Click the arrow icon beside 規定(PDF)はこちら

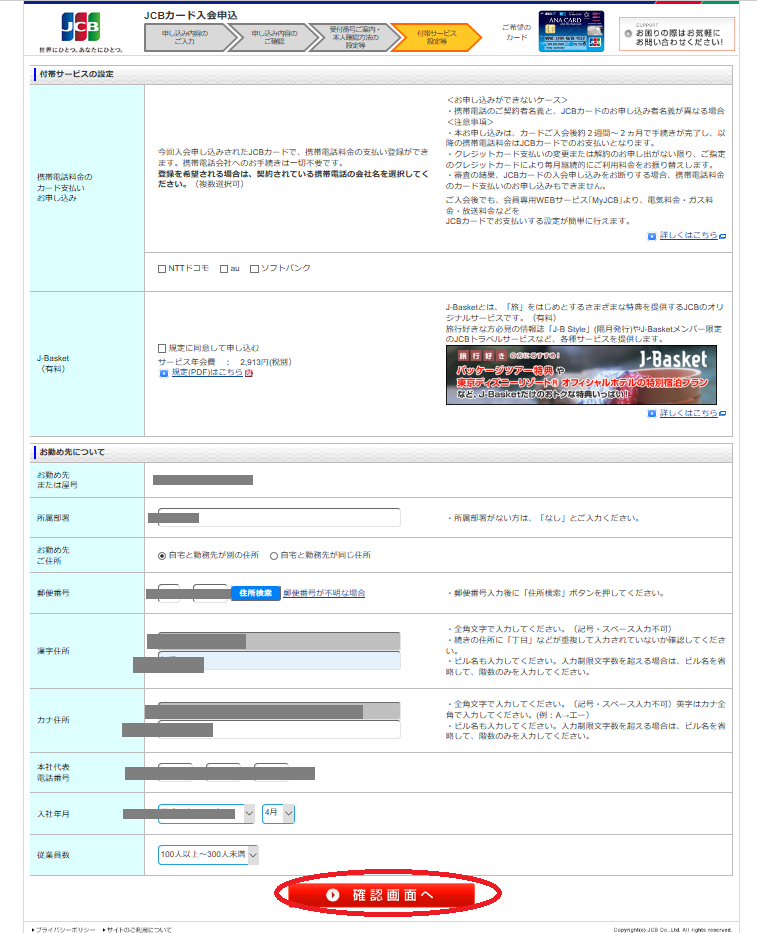164,373
